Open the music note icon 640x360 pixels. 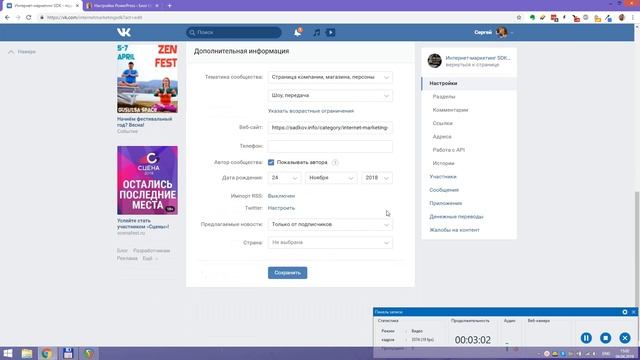316,32
